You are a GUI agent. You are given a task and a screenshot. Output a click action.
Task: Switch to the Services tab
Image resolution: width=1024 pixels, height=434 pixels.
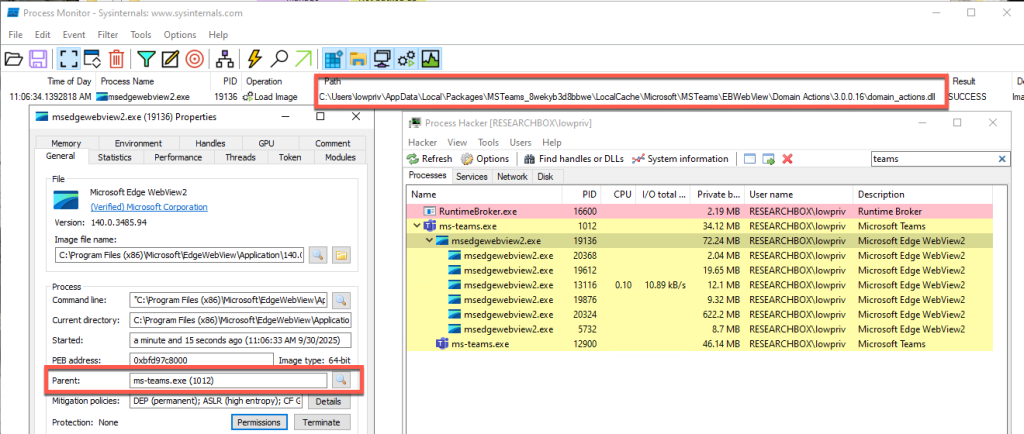(472, 176)
